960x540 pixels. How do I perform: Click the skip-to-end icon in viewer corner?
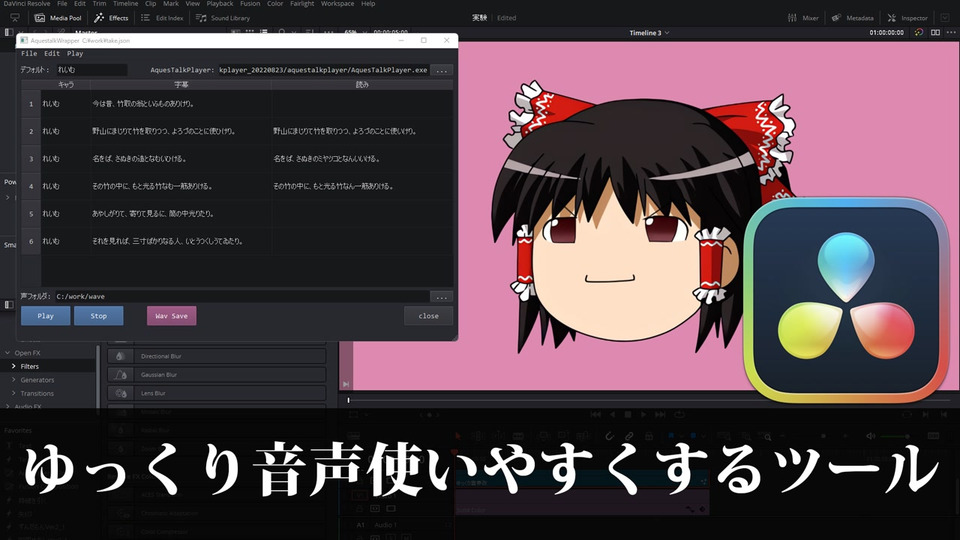[346, 384]
